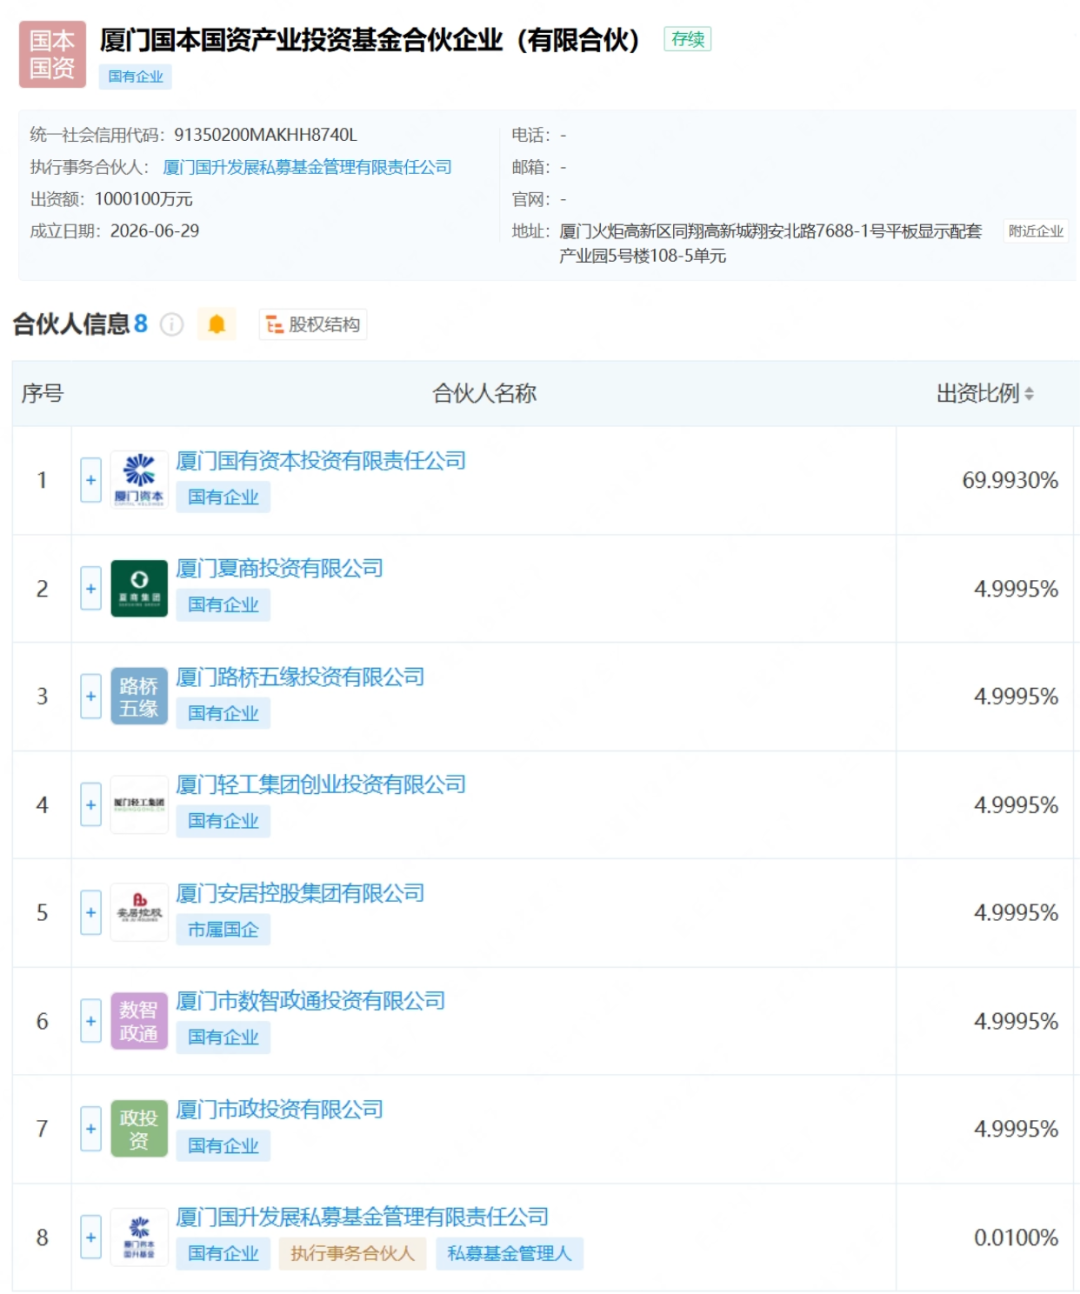Sort by the 出资比例 column arrows
1080x1294 pixels.
[1029, 394]
